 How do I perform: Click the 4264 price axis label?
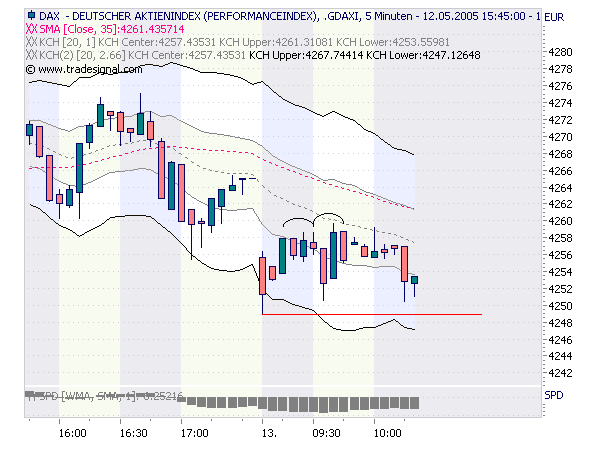click(x=560, y=188)
